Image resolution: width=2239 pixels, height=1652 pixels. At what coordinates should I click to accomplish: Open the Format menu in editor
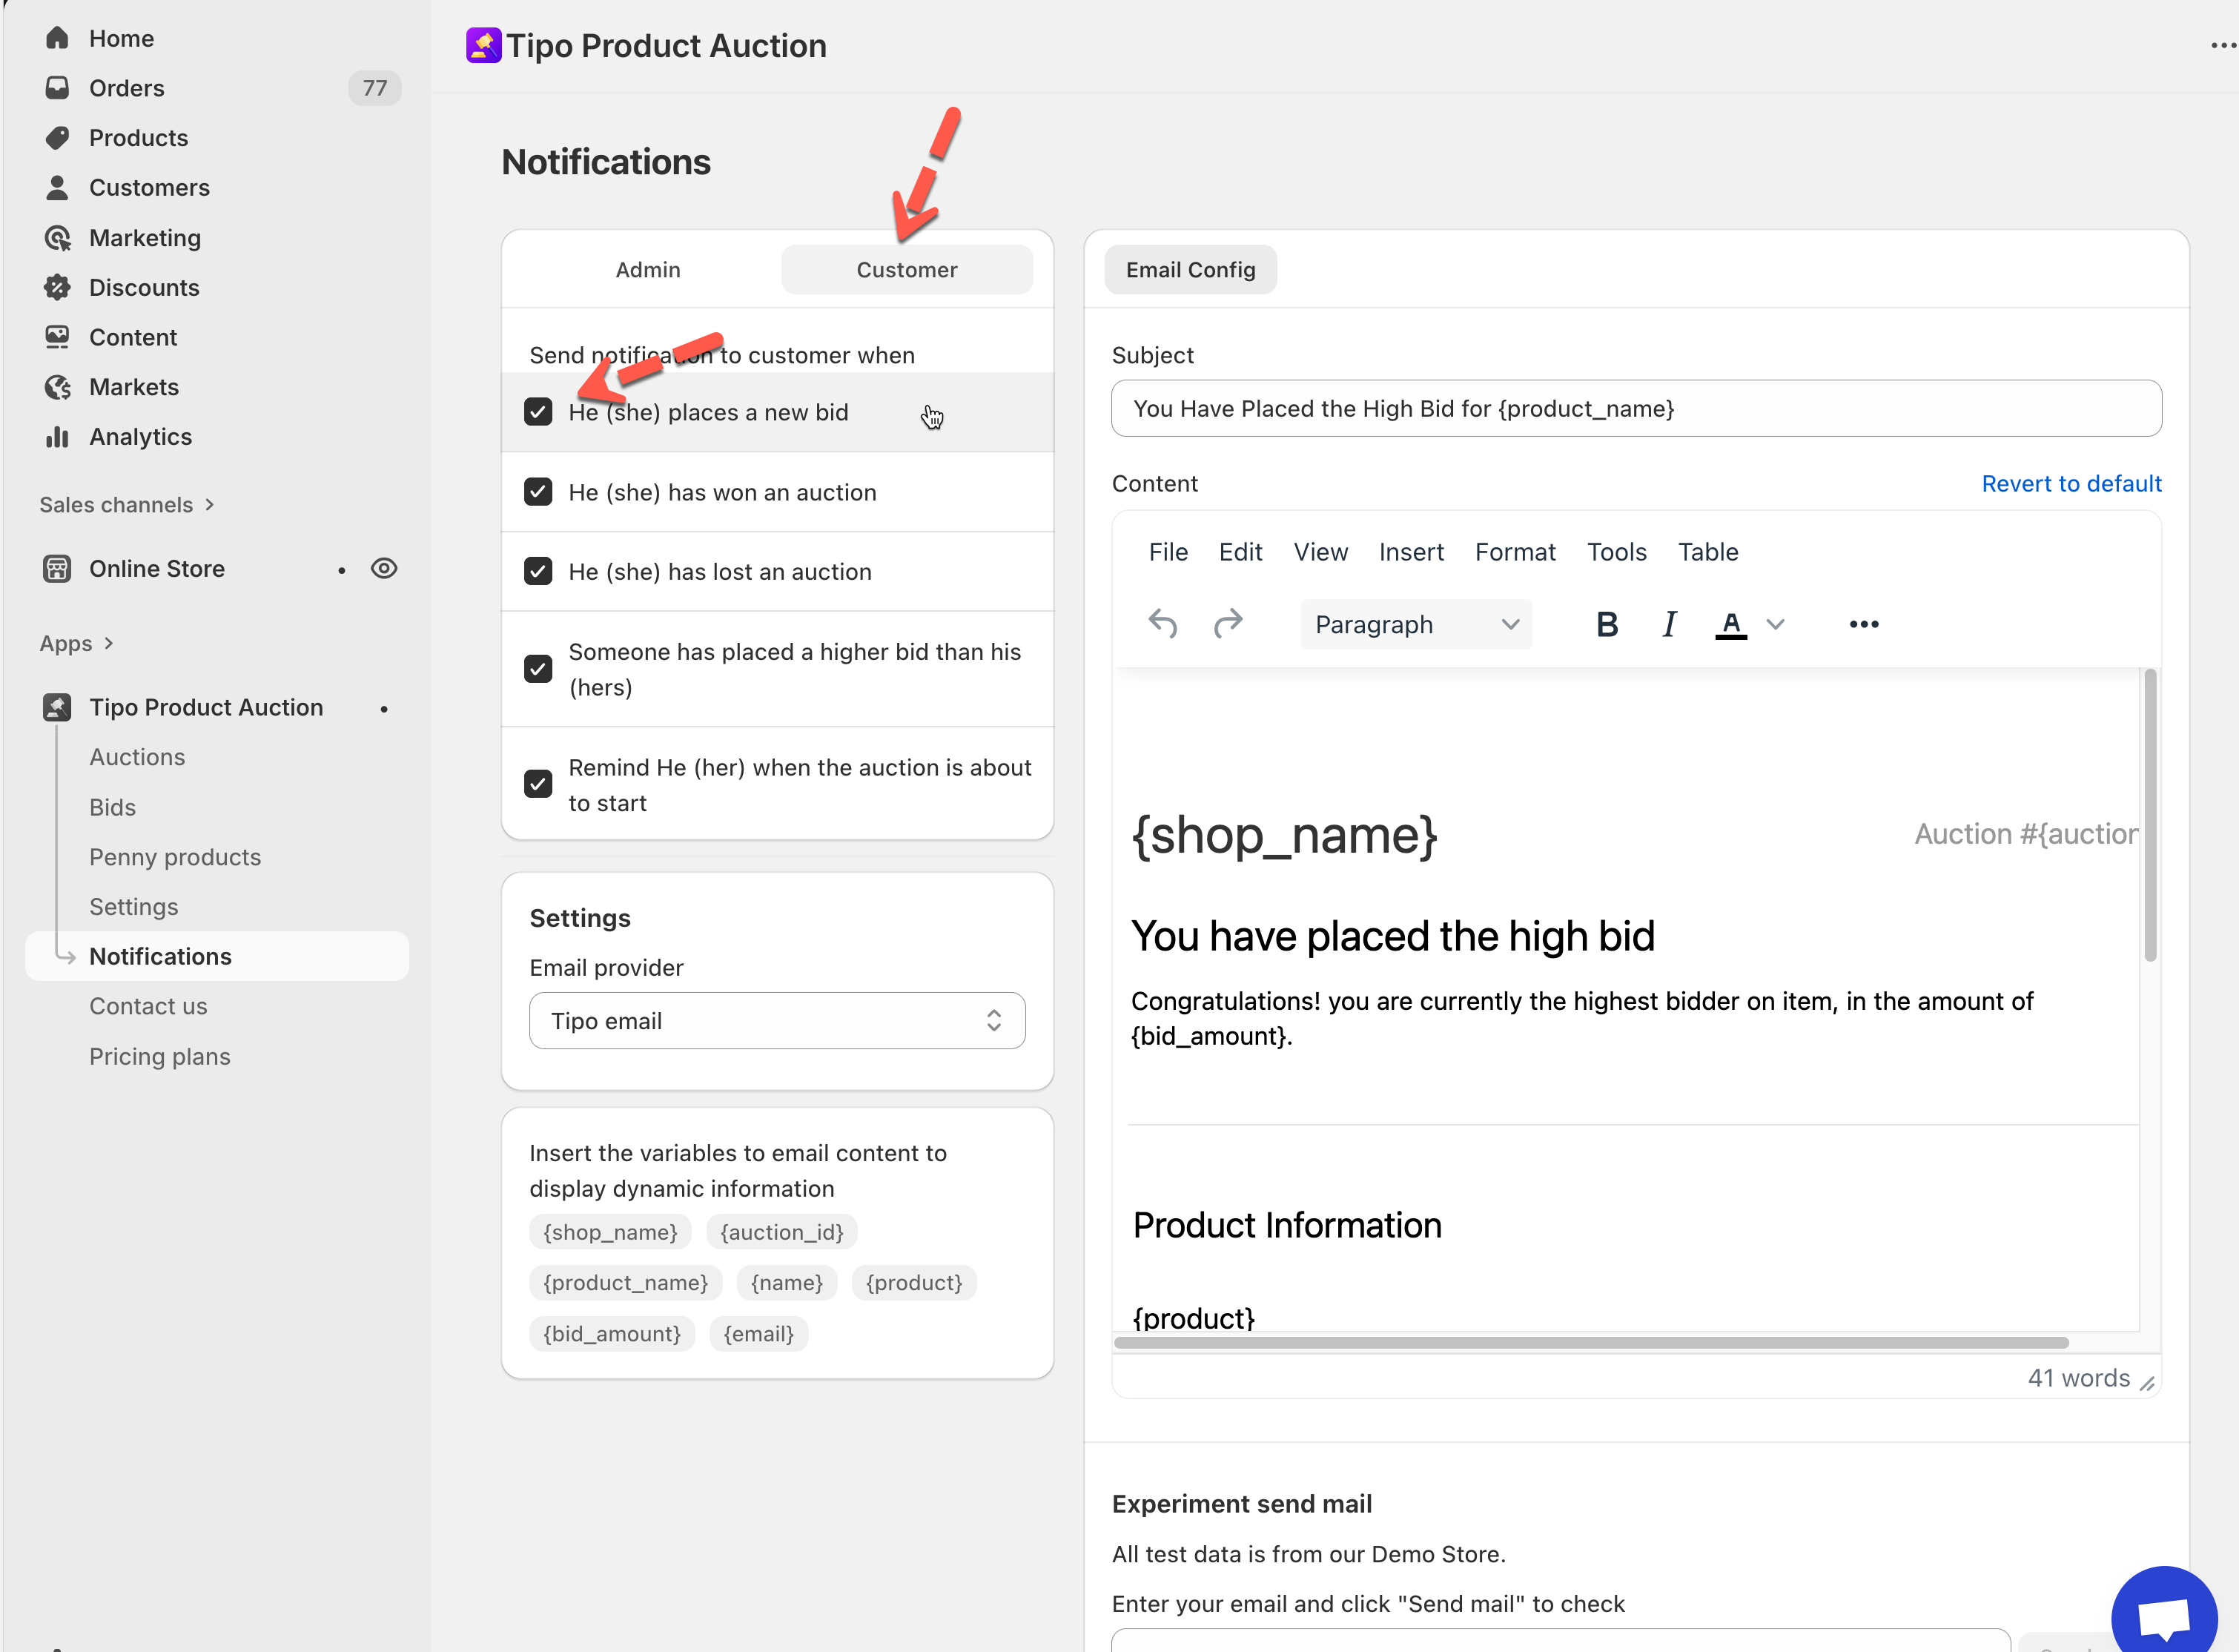1514,552
